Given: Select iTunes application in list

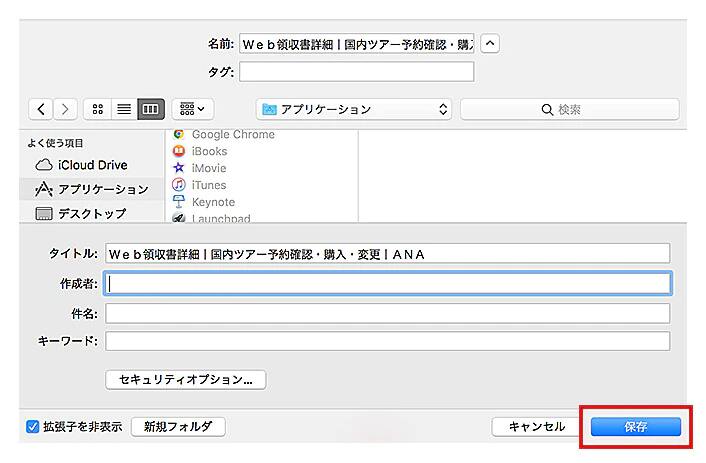Looking at the screenshot, I should [x=209, y=185].
